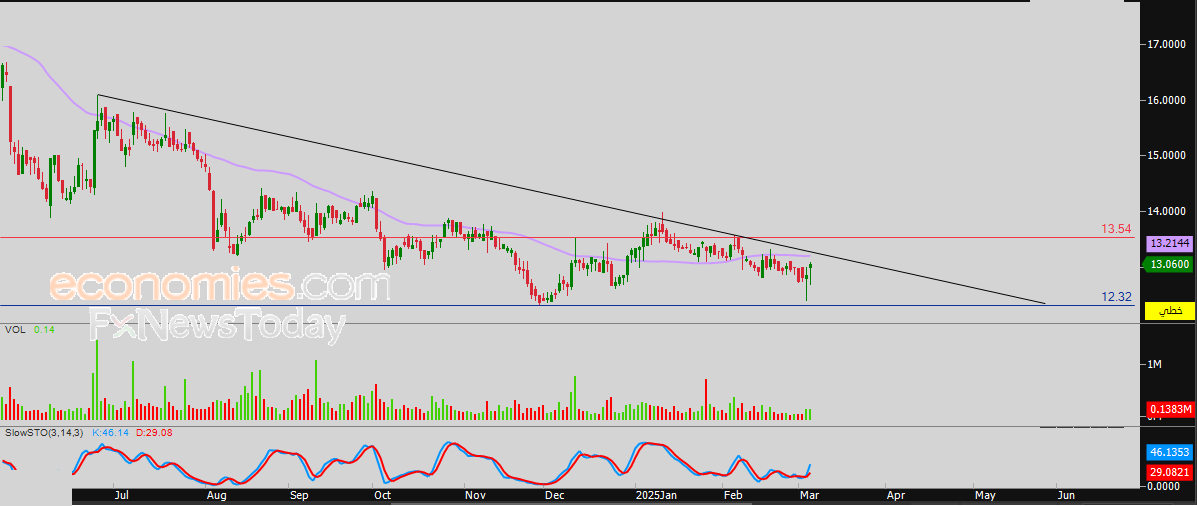
Task: Select Dec on the time axis
Action: (554, 496)
